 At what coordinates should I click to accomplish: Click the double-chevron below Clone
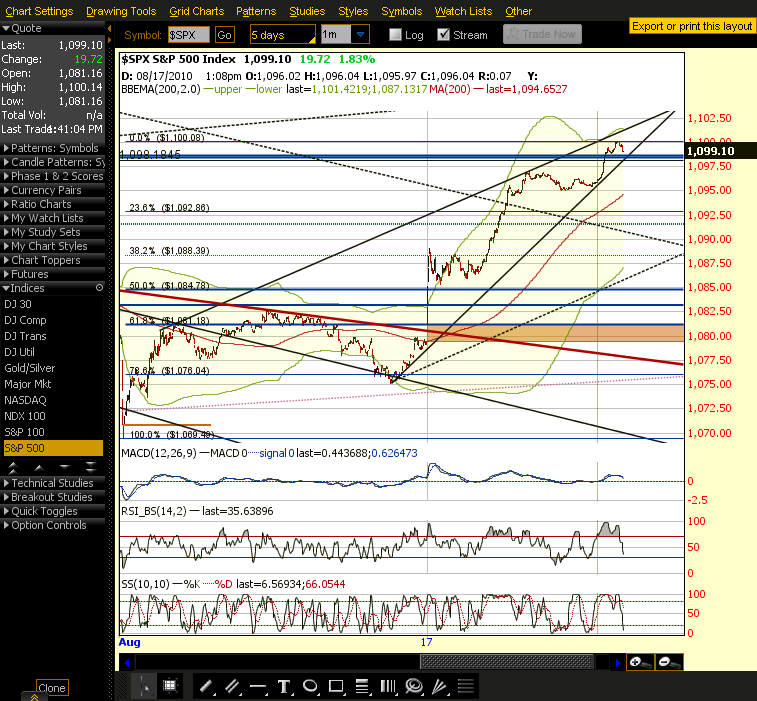pyautogui.click(x=35, y=697)
